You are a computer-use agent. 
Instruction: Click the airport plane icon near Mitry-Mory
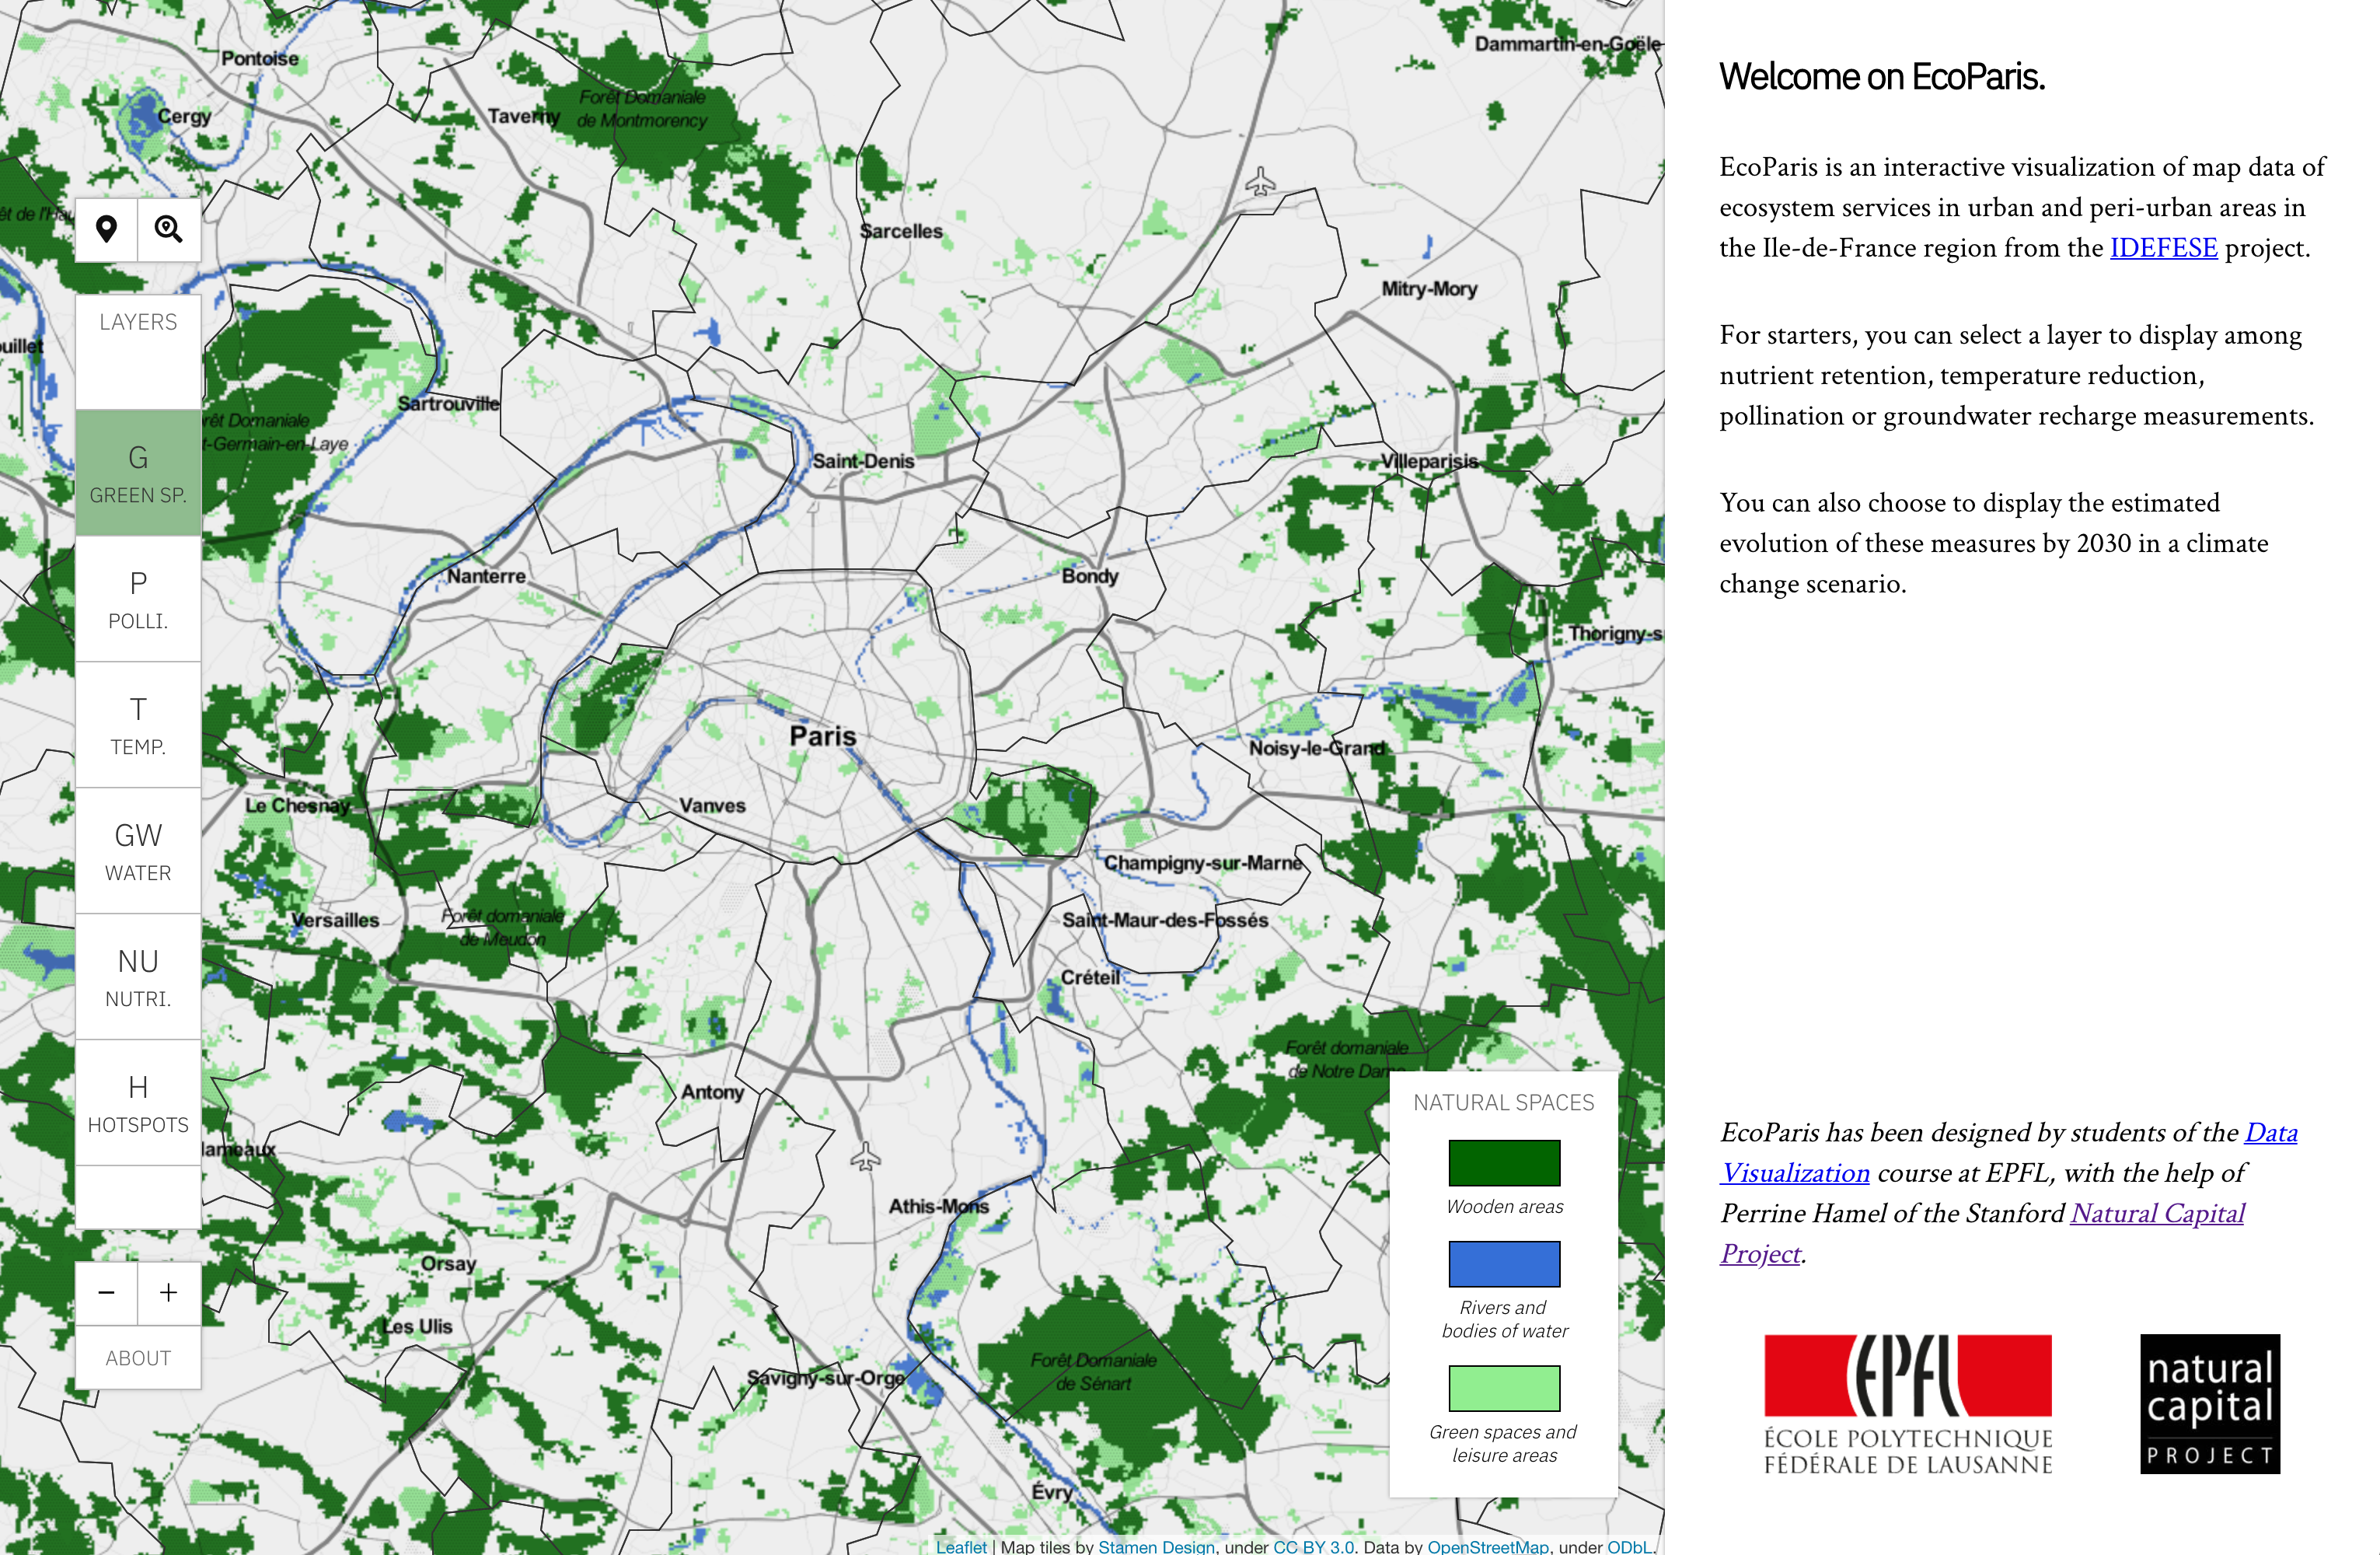point(1260,182)
